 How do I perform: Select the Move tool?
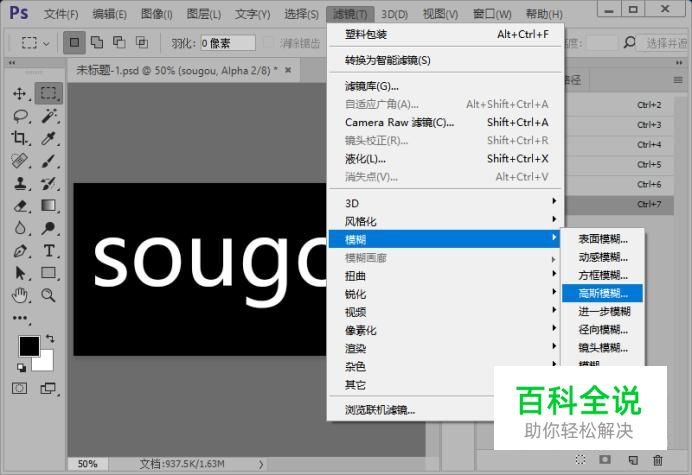tap(19, 94)
